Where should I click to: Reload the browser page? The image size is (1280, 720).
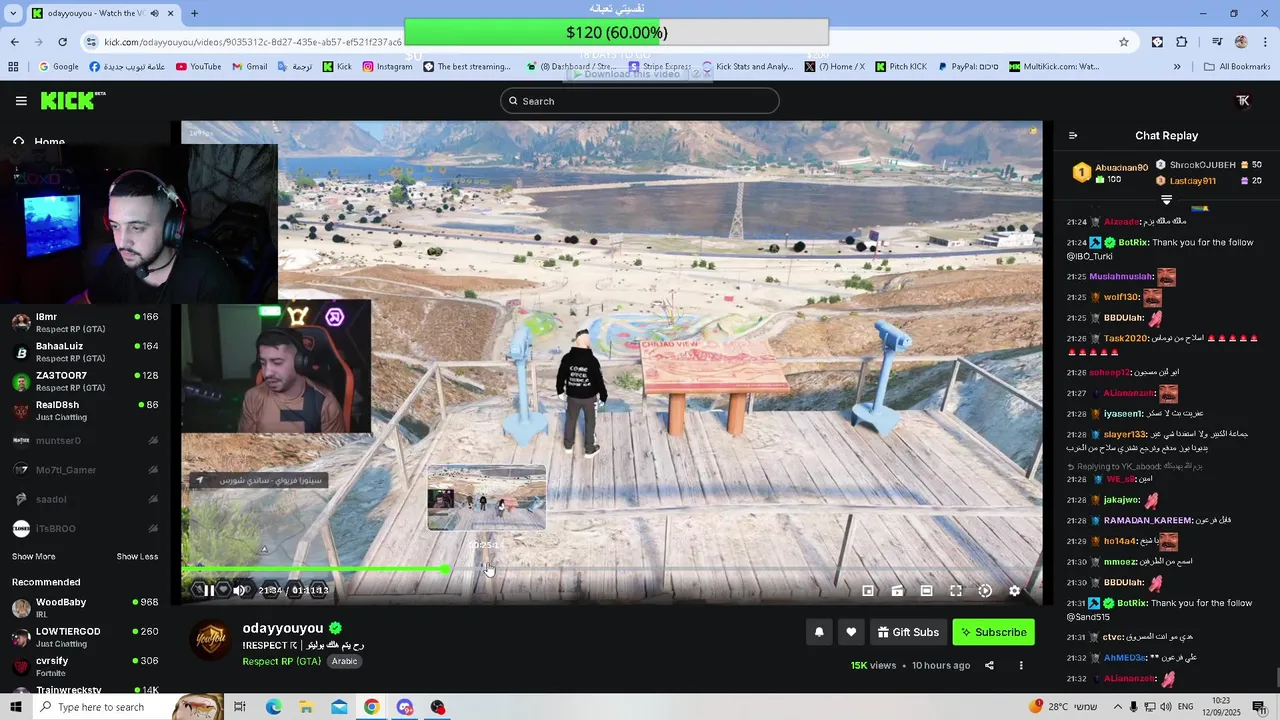pos(62,42)
